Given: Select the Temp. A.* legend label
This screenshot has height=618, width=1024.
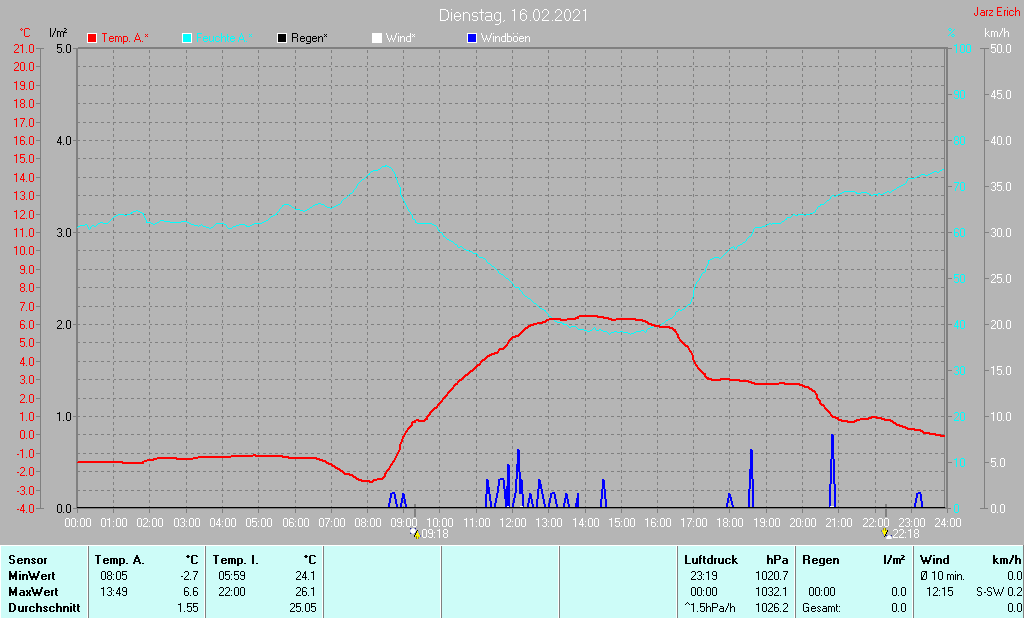Looking at the screenshot, I should pyautogui.click(x=125, y=39).
